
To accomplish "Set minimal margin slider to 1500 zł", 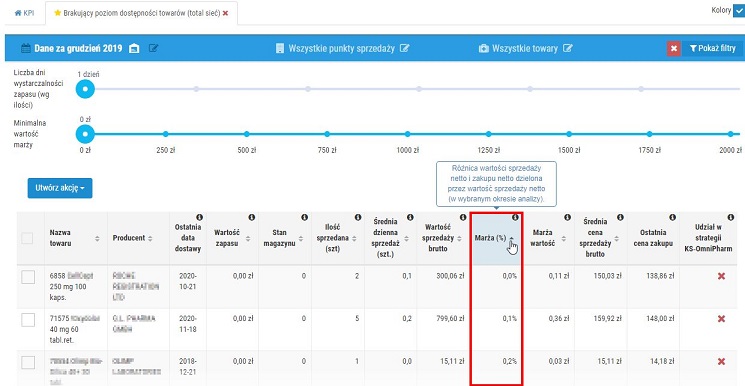I will pos(569,134).
